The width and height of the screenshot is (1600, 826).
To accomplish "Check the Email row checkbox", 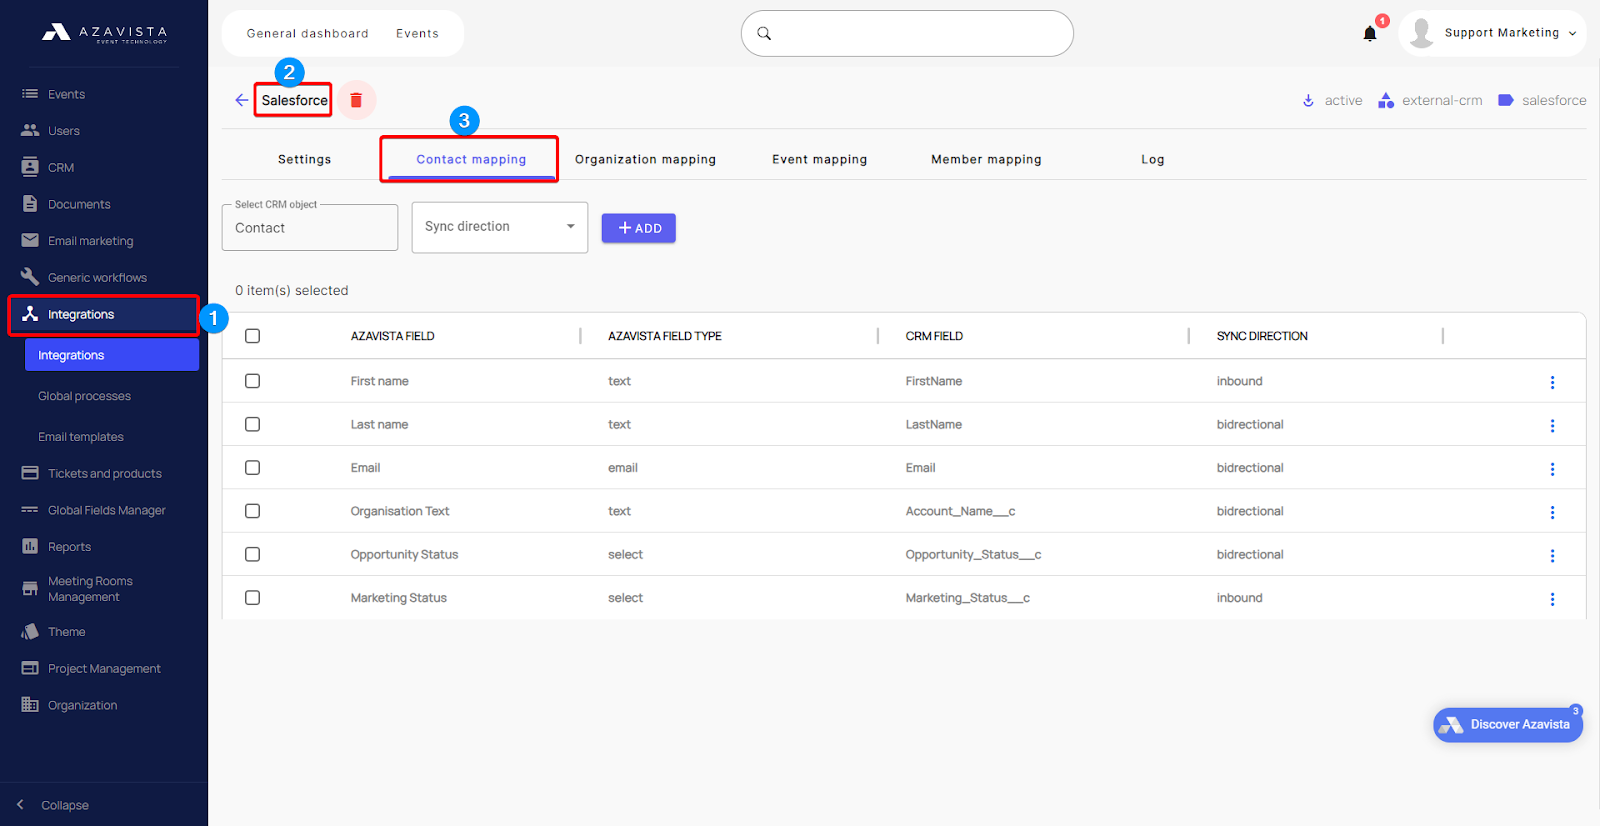I will click(252, 467).
